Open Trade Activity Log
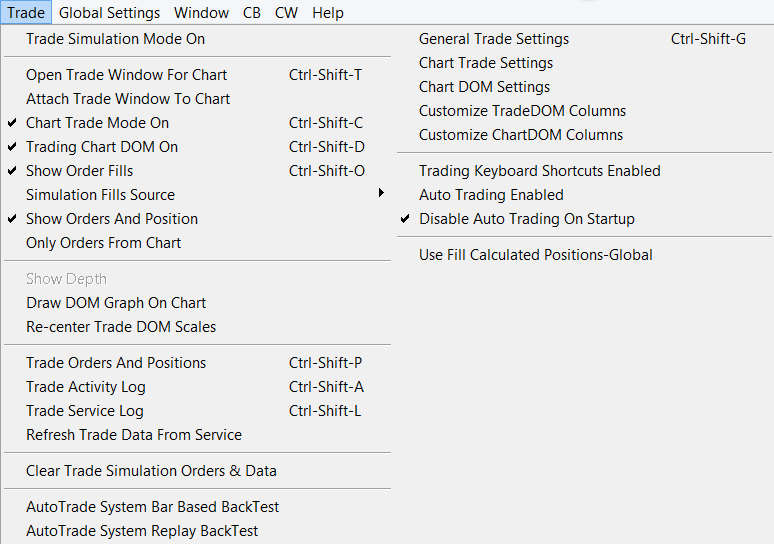774x544 pixels. coord(85,387)
